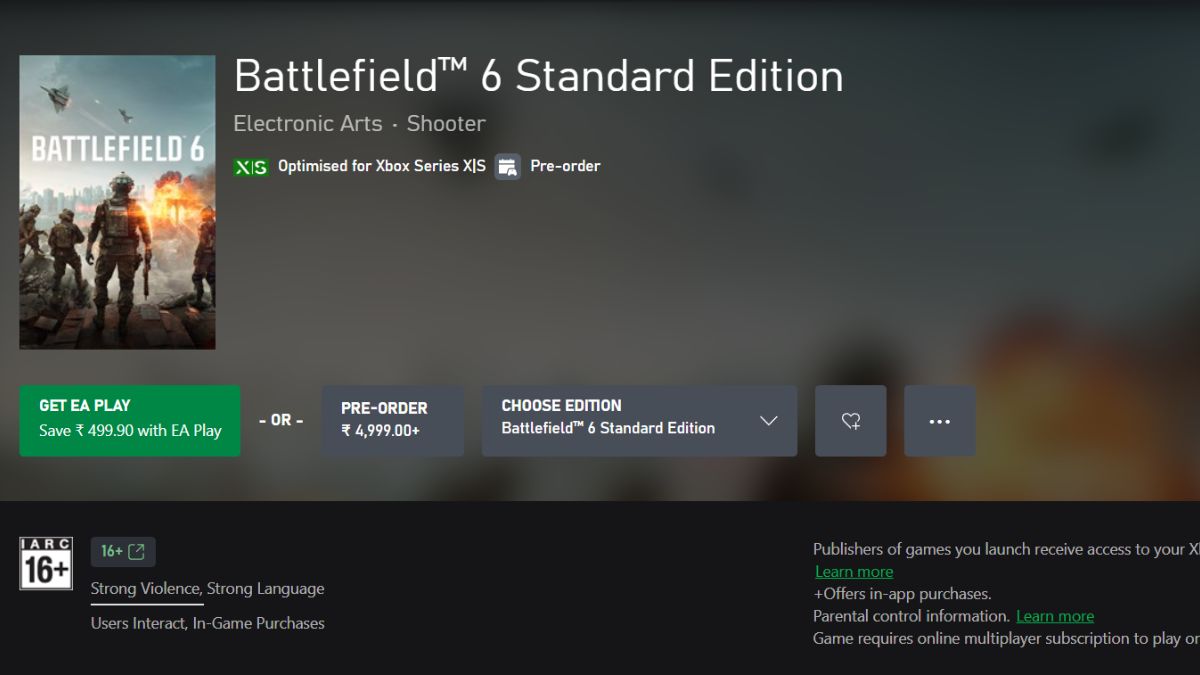Click Learn more about publisher data access
The image size is (1200, 675).
click(x=854, y=571)
